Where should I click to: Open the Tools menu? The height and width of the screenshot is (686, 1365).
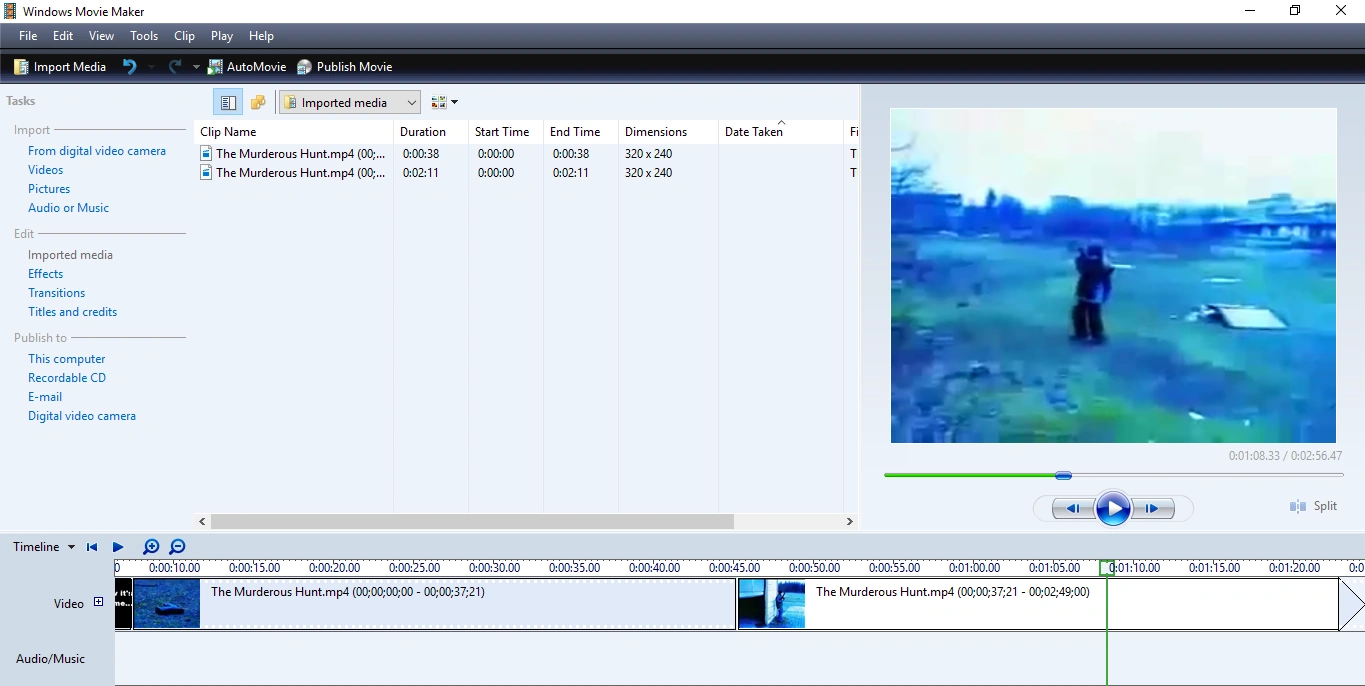144,36
